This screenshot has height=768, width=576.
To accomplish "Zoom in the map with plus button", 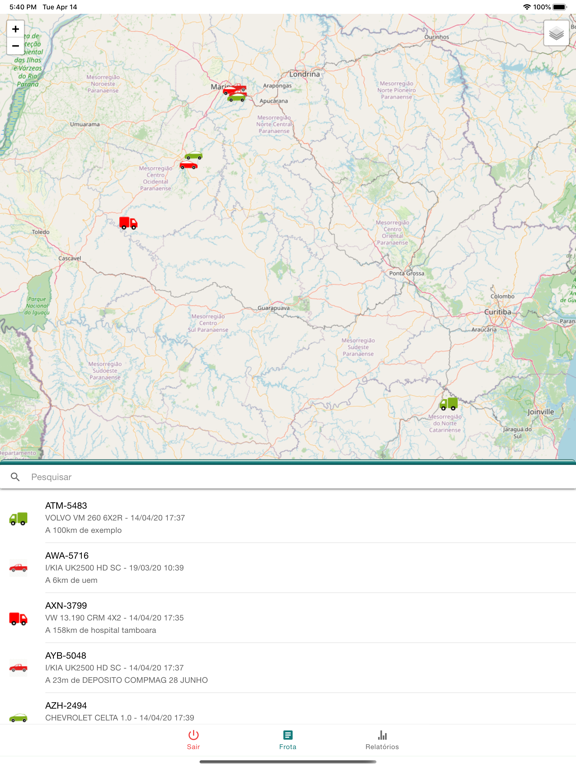I will [16, 29].
